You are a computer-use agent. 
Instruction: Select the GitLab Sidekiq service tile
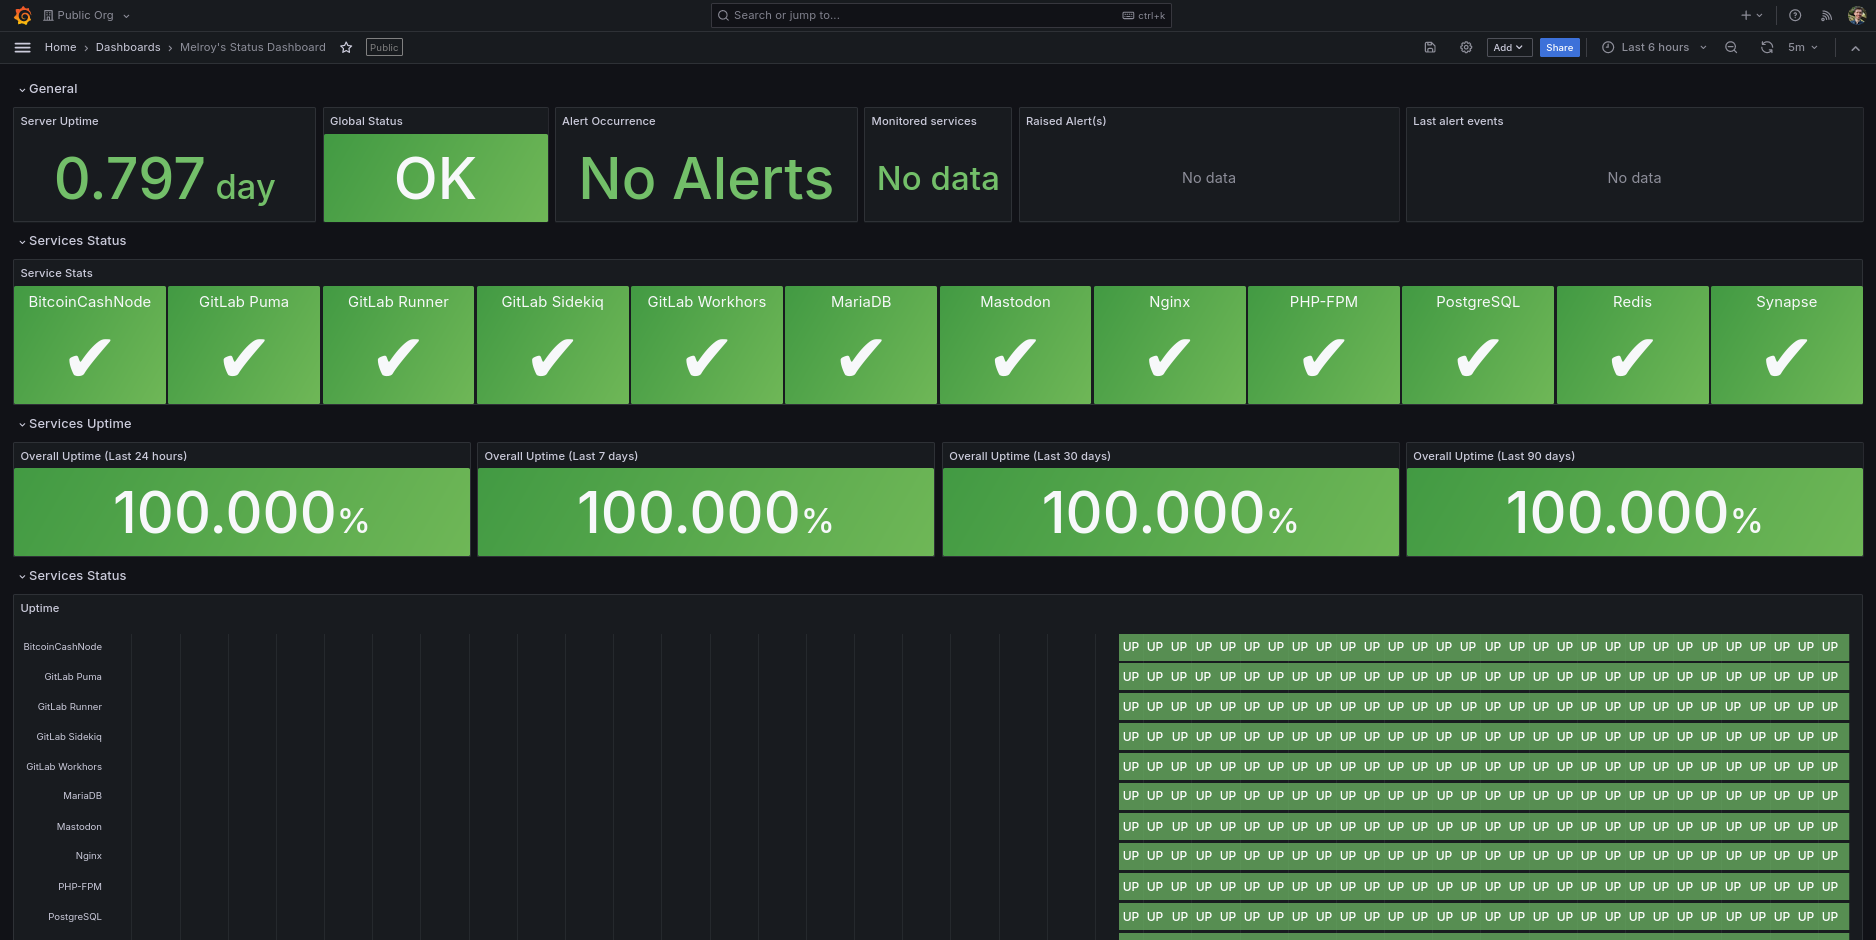tap(553, 345)
